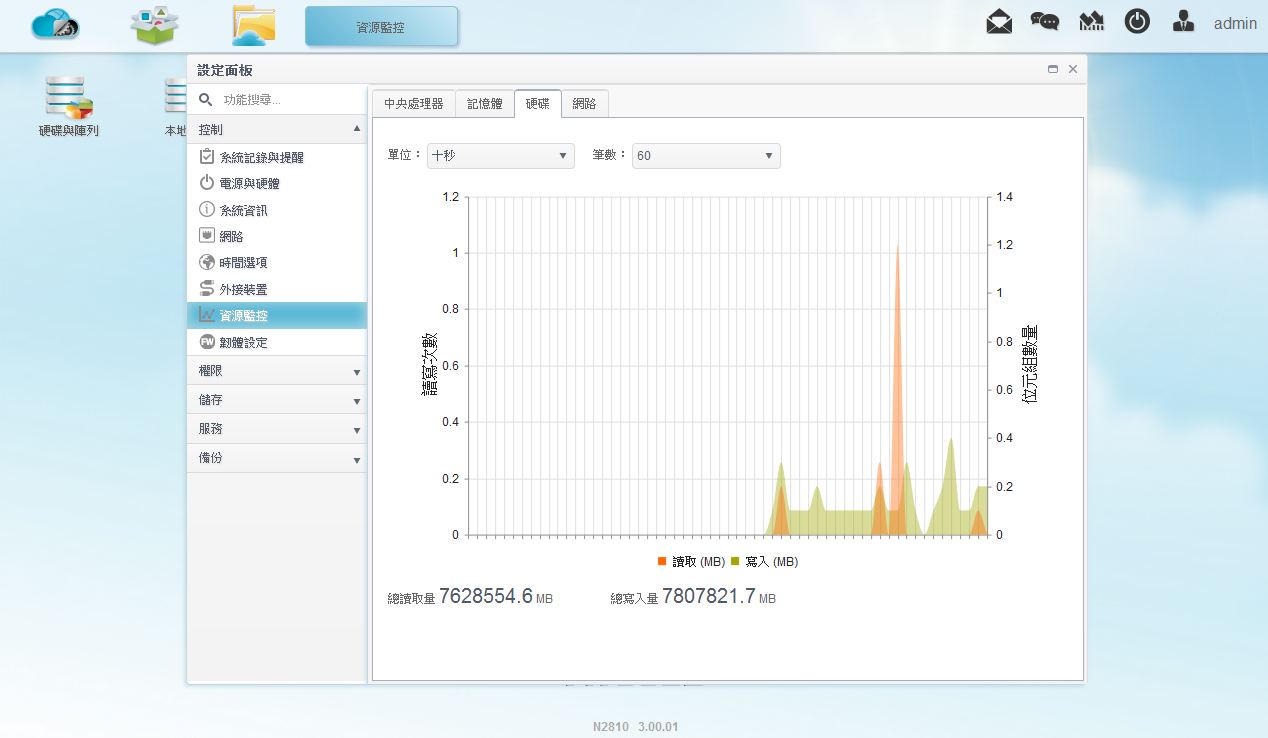The width and height of the screenshot is (1268, 738).
Task: Switch to the 網路 tab
Action: [584, 104]
